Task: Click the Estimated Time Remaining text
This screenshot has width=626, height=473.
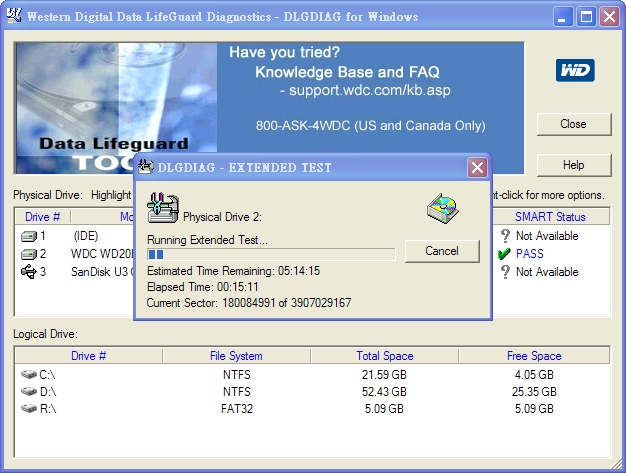Action: pyautogui.click(x=234, y=271)
